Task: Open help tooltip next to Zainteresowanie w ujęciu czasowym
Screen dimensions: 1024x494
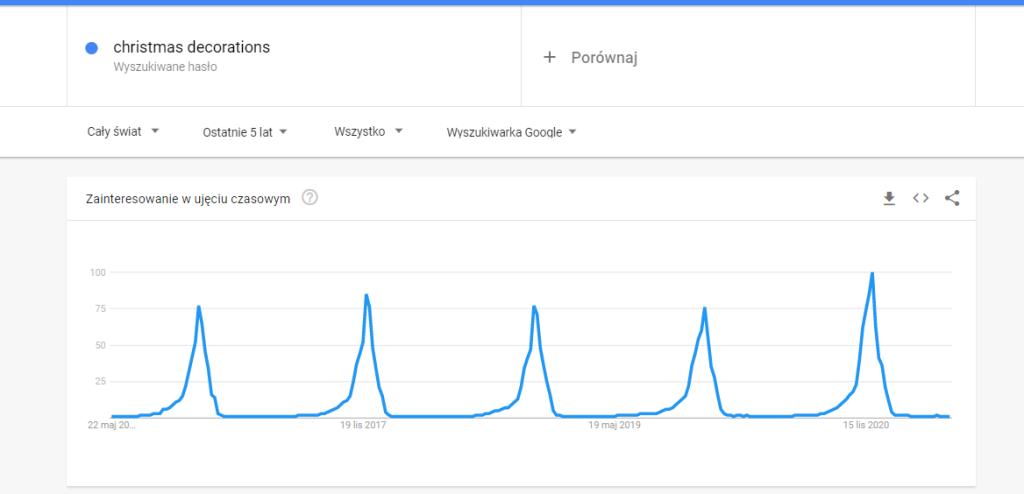Action: coord(310,197)
